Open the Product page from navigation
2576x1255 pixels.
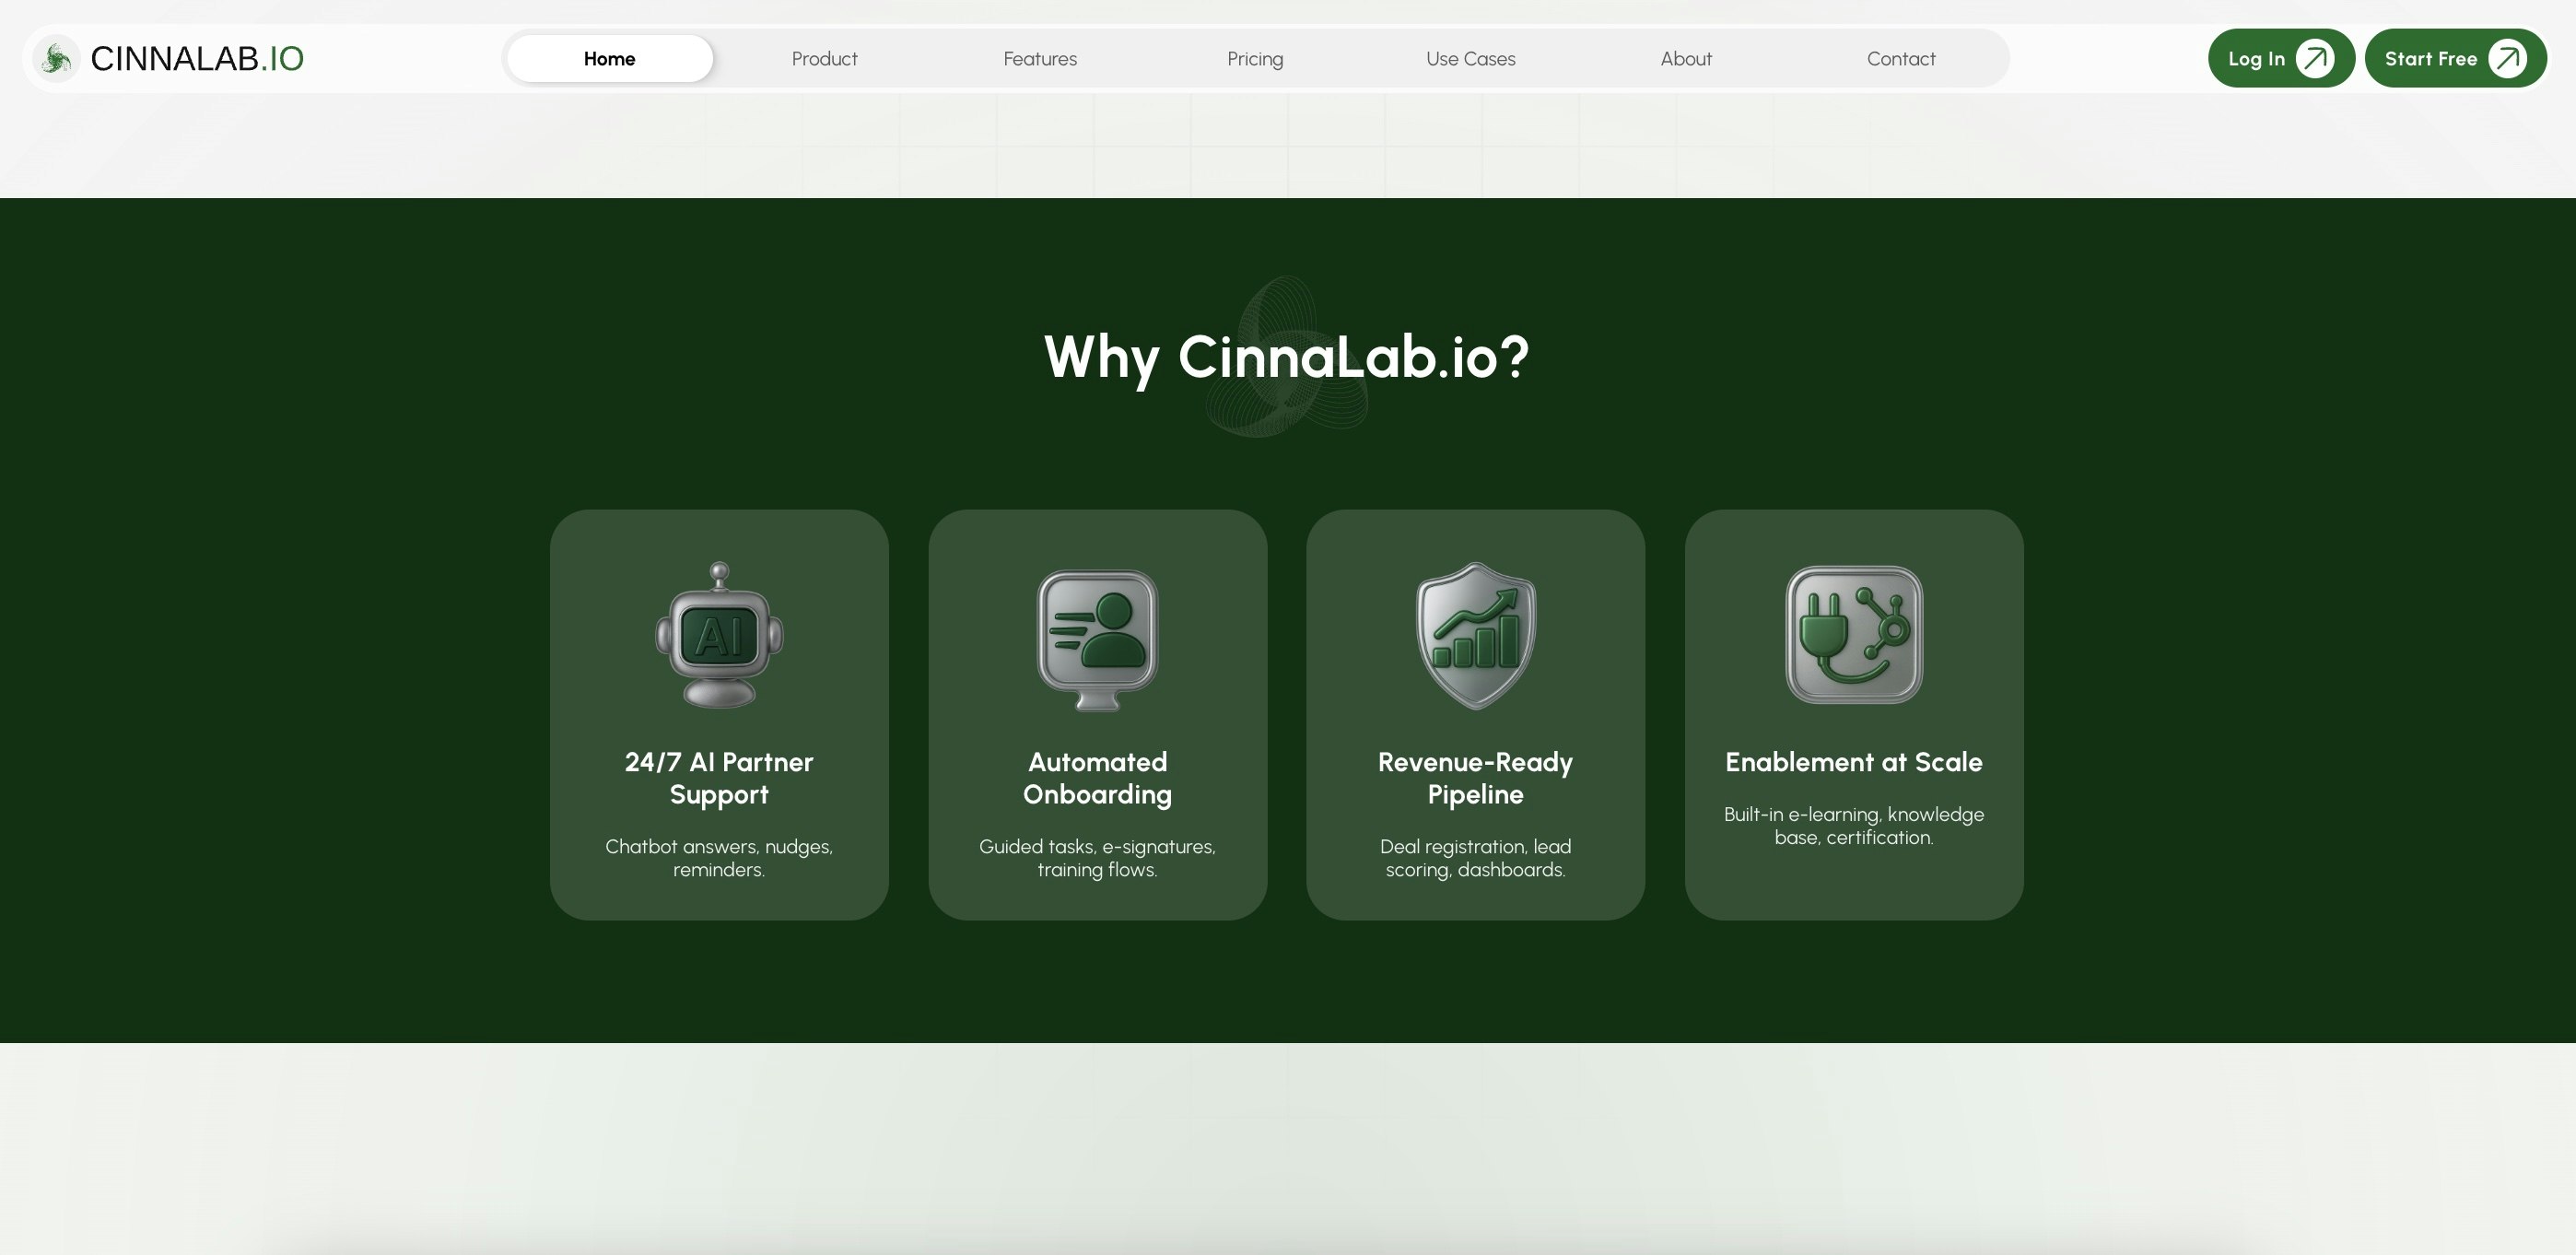(x=824, y=58)
